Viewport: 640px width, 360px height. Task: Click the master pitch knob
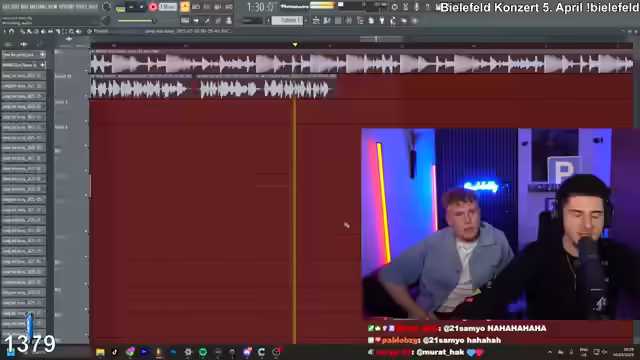[x=106, y=20]
